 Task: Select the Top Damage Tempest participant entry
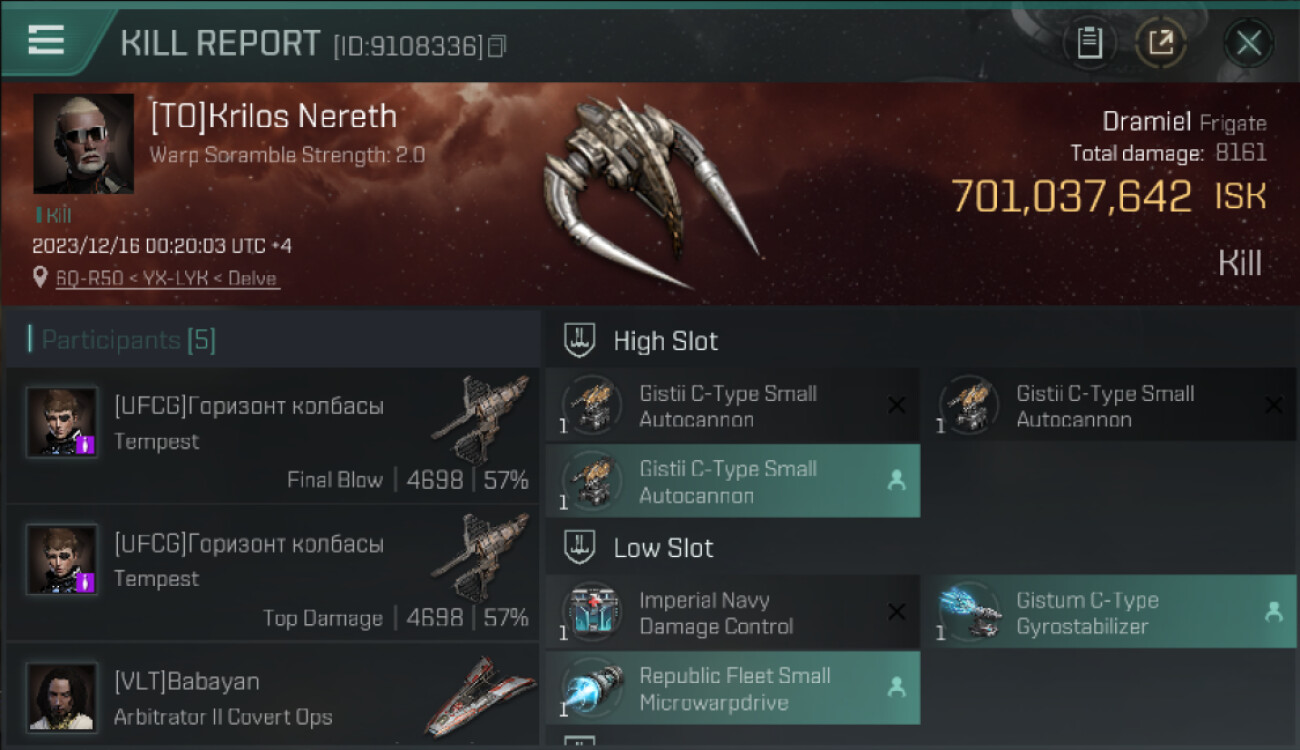click(x=272, y=573)
